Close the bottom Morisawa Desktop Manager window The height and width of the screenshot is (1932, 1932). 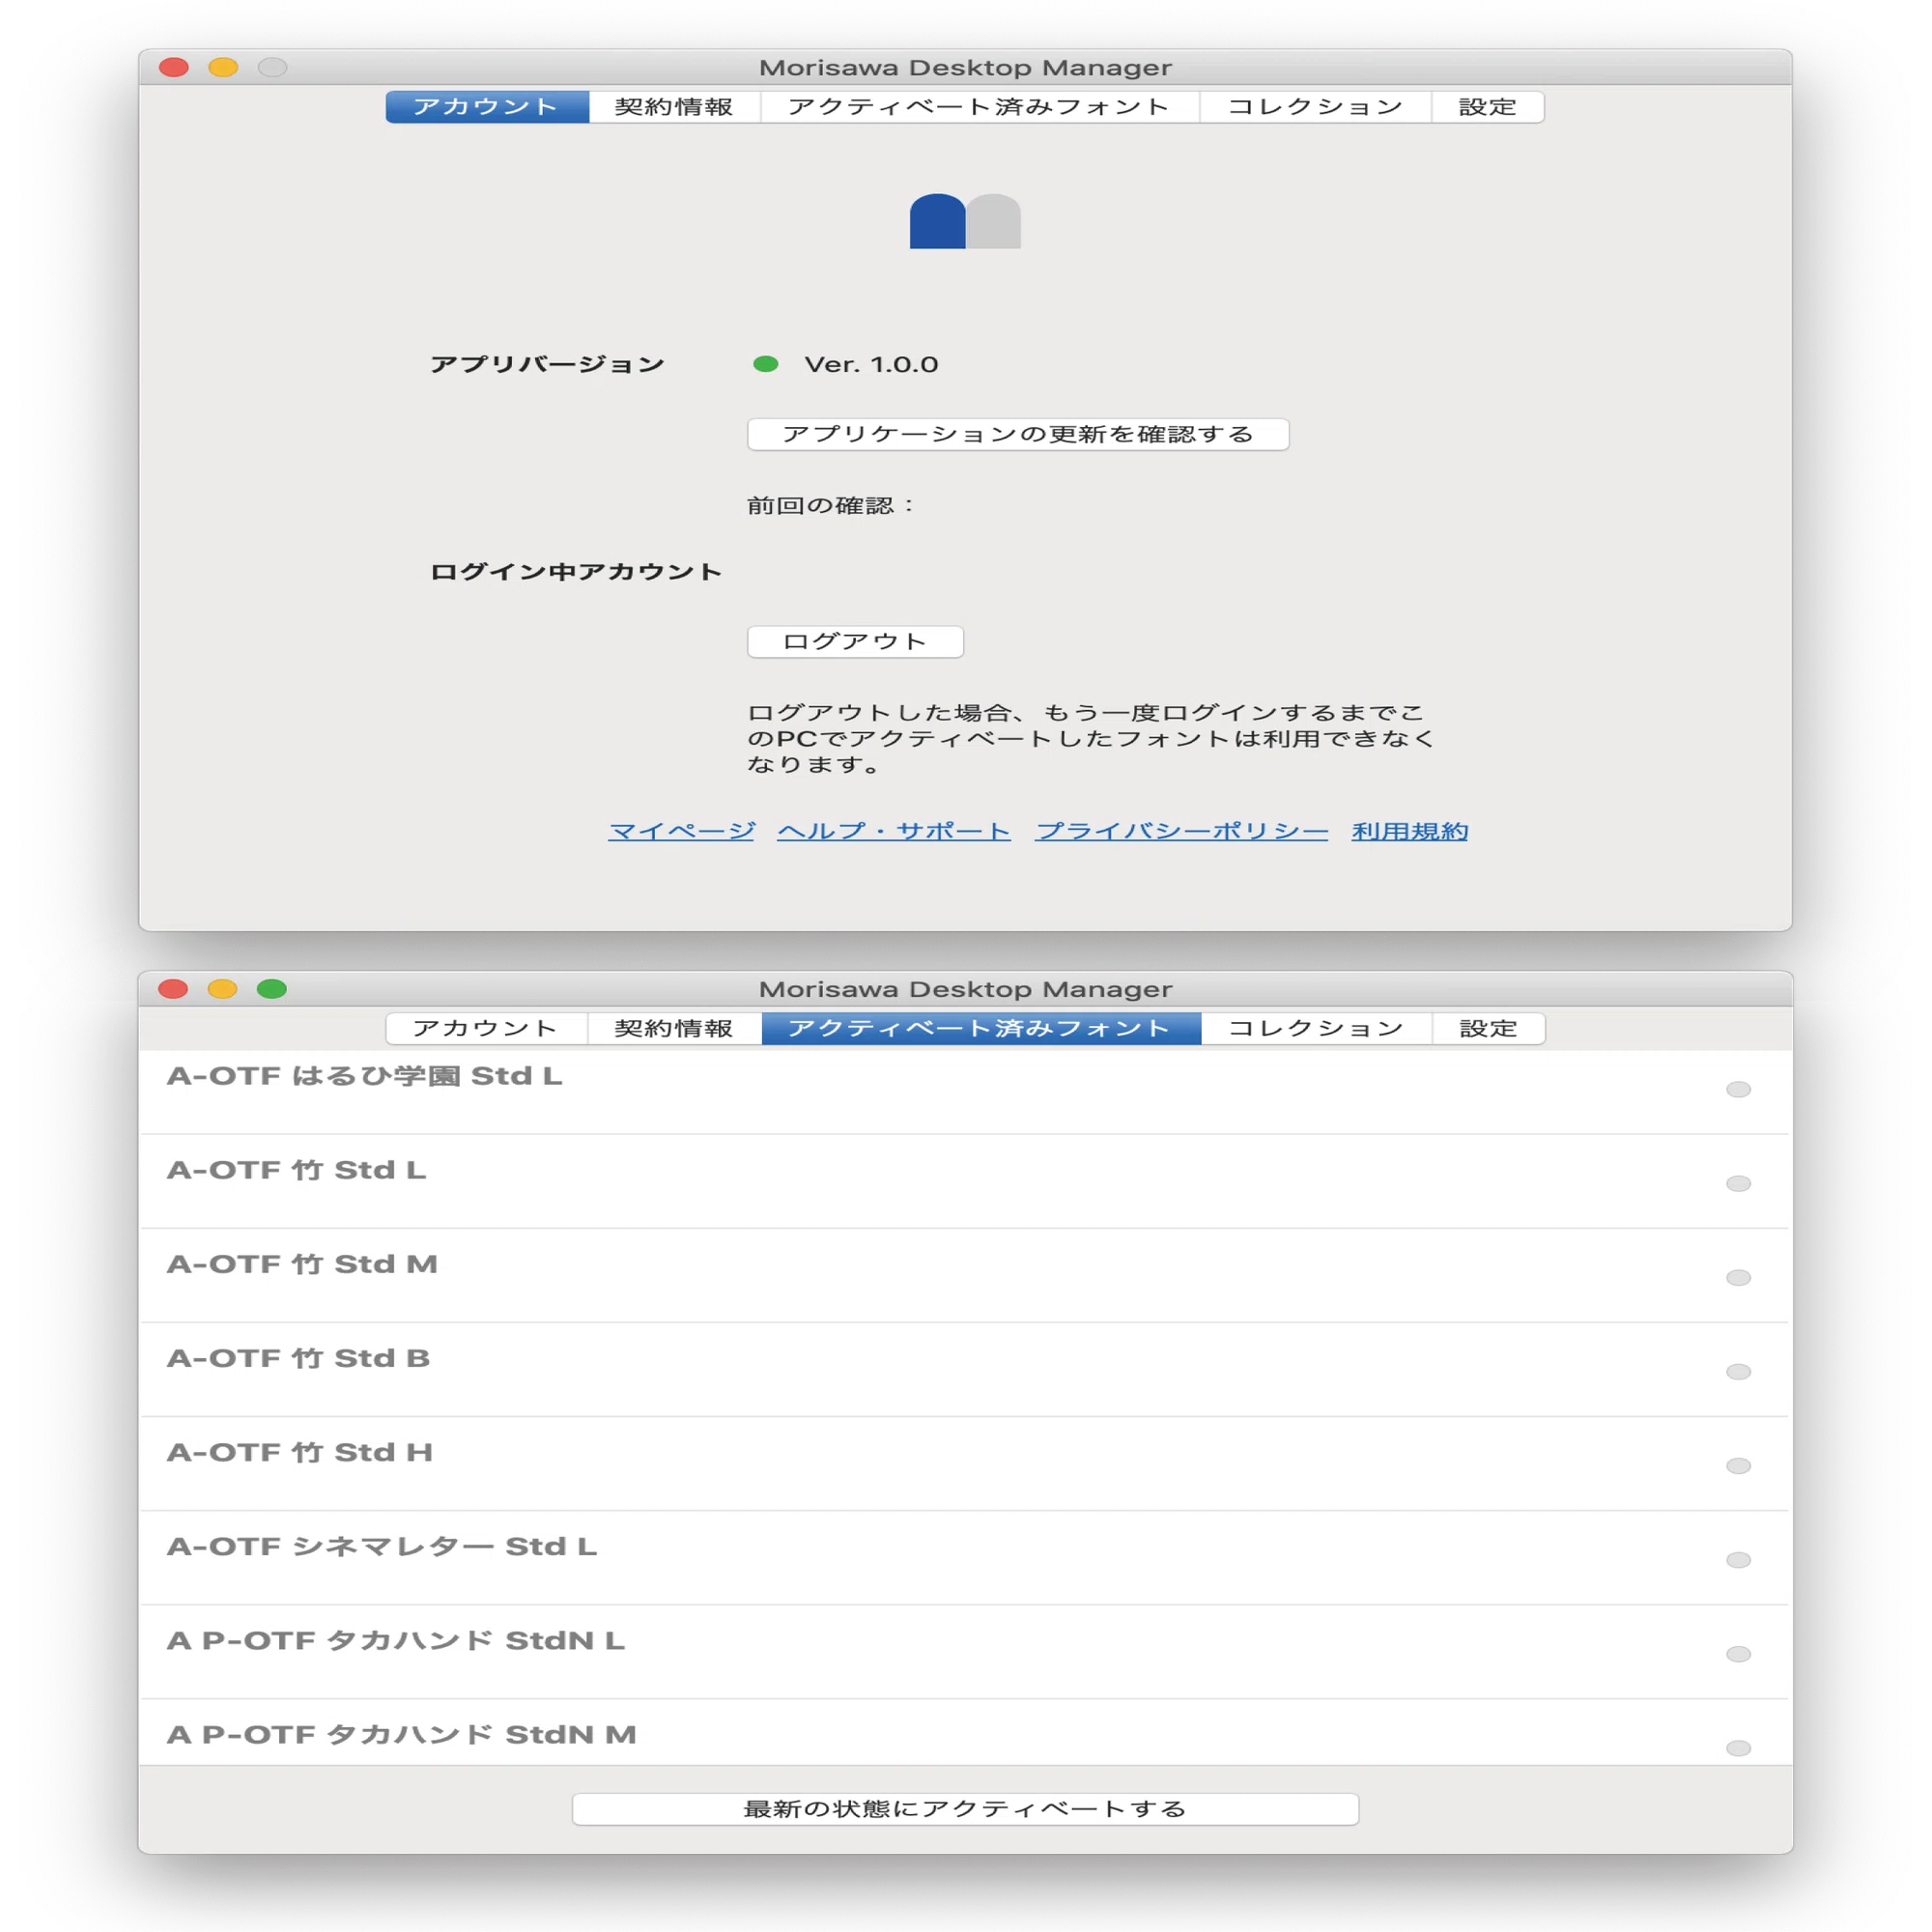point(173,988)
